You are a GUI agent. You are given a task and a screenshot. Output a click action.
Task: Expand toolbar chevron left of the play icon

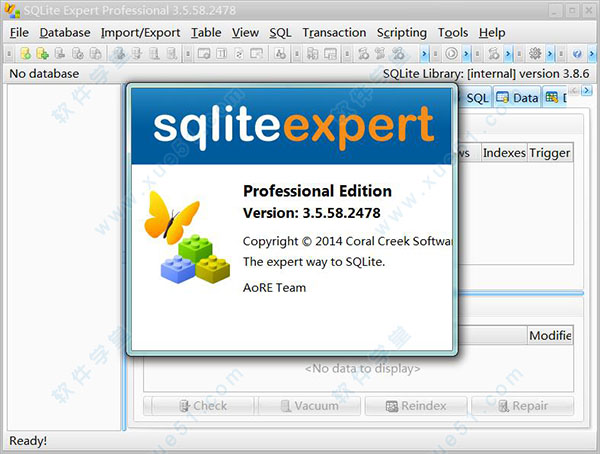coord(424,54)
